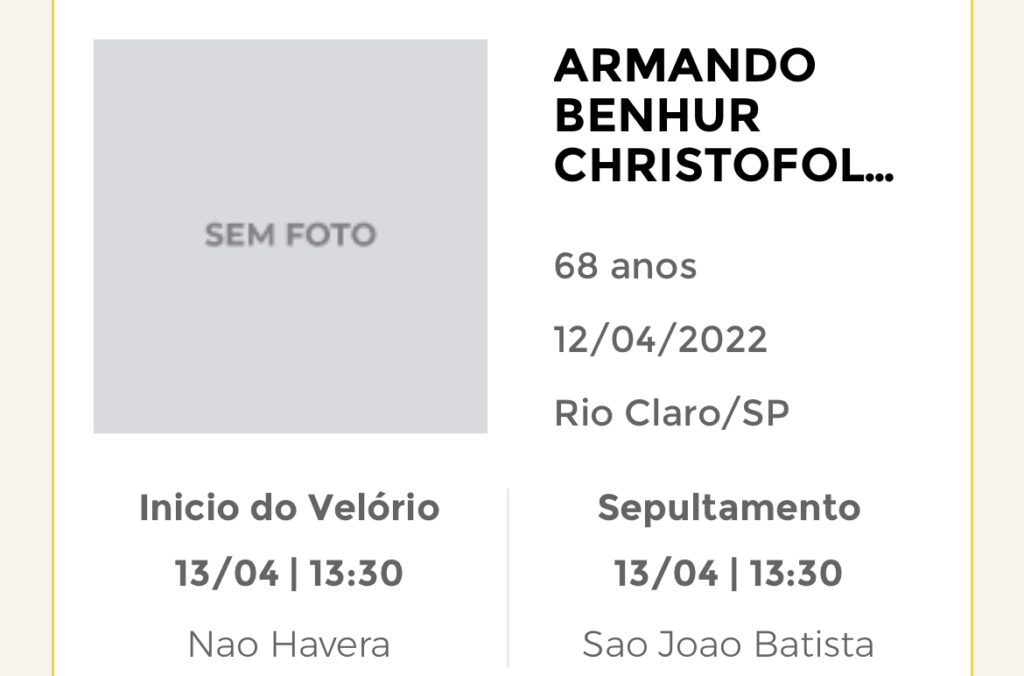Click the truncated CHRISTOFOL... surname
1024x676 pixels.
coord(724,166)
